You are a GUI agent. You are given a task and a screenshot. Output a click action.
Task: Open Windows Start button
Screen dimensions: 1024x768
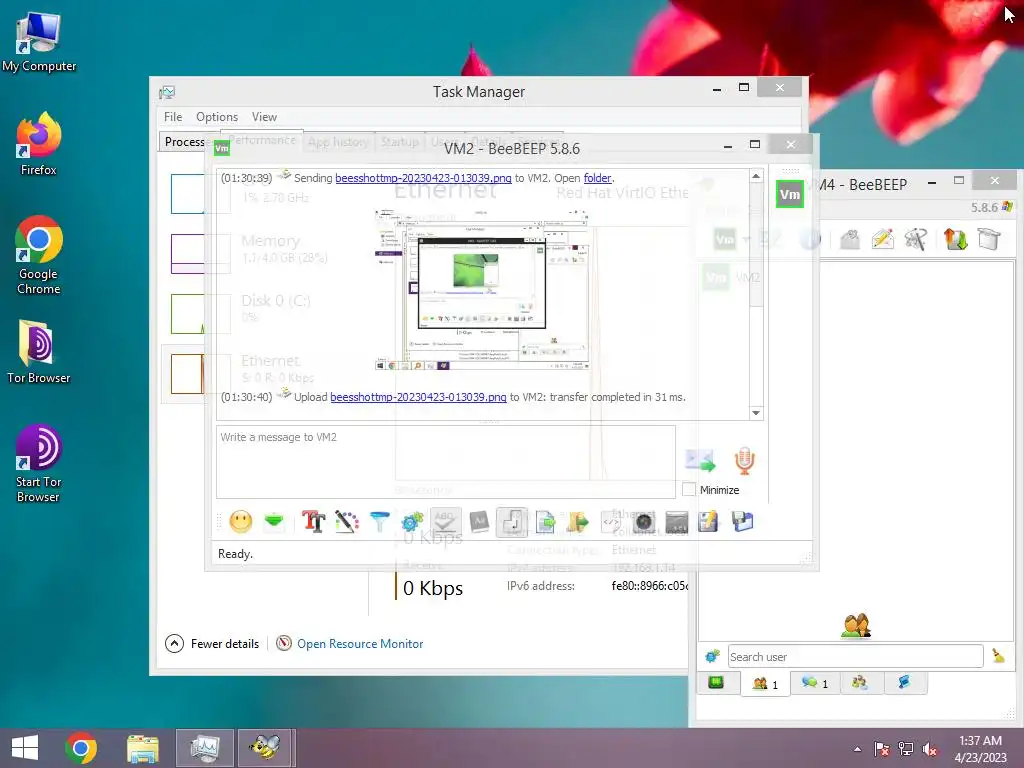tap(25, 748)
